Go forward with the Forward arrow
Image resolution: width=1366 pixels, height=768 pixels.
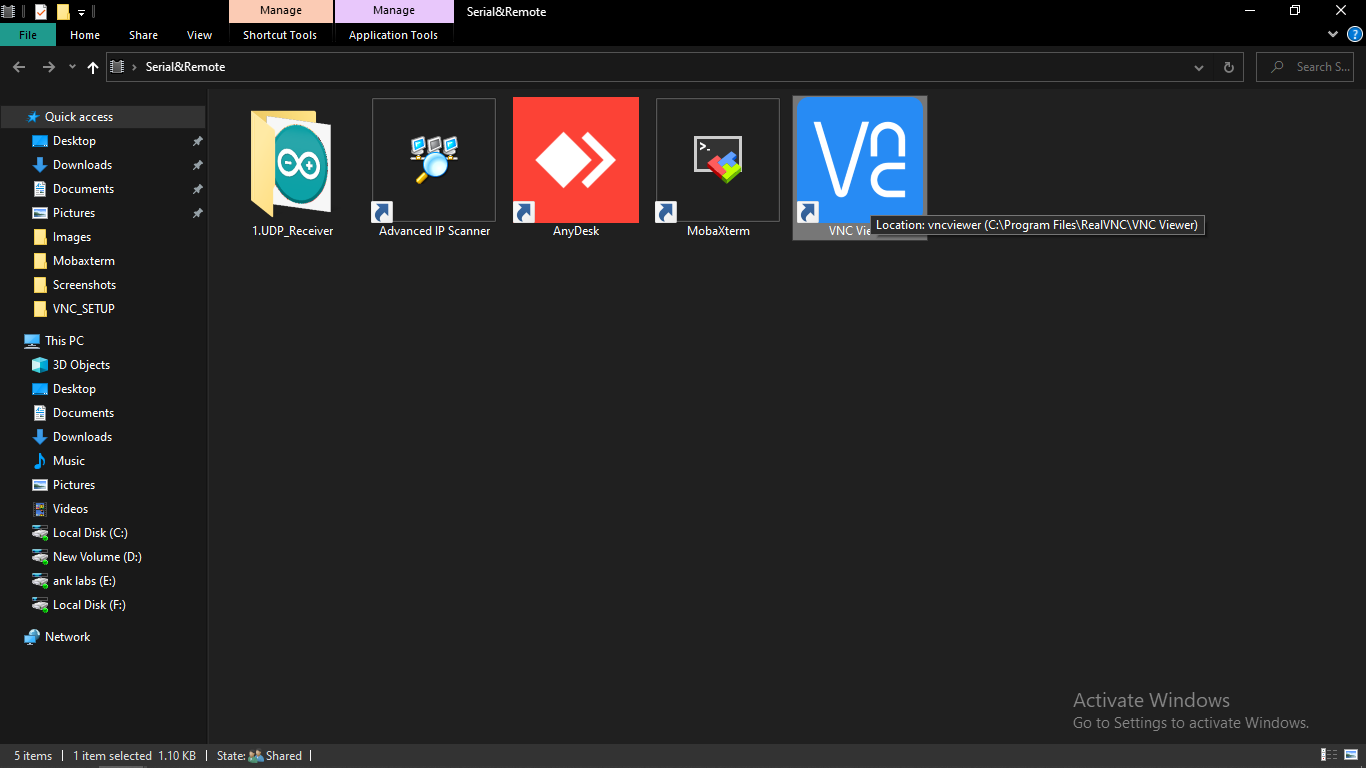pyautogui.click(x=48, y=67)
